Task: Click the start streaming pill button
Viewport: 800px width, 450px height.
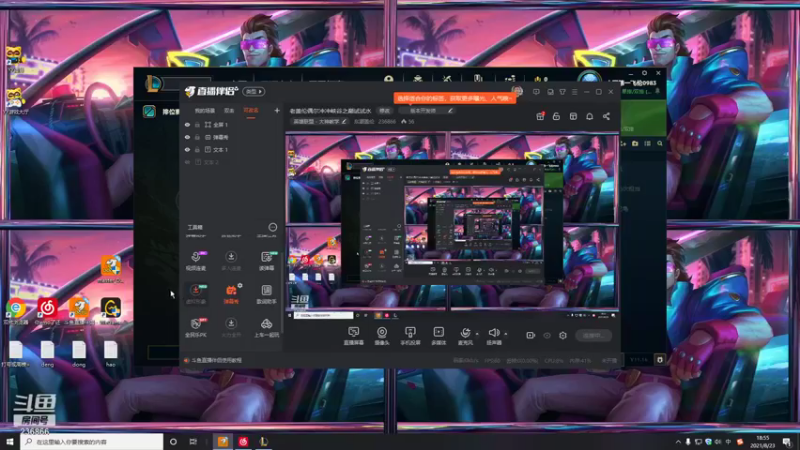Action: [593, 336]
